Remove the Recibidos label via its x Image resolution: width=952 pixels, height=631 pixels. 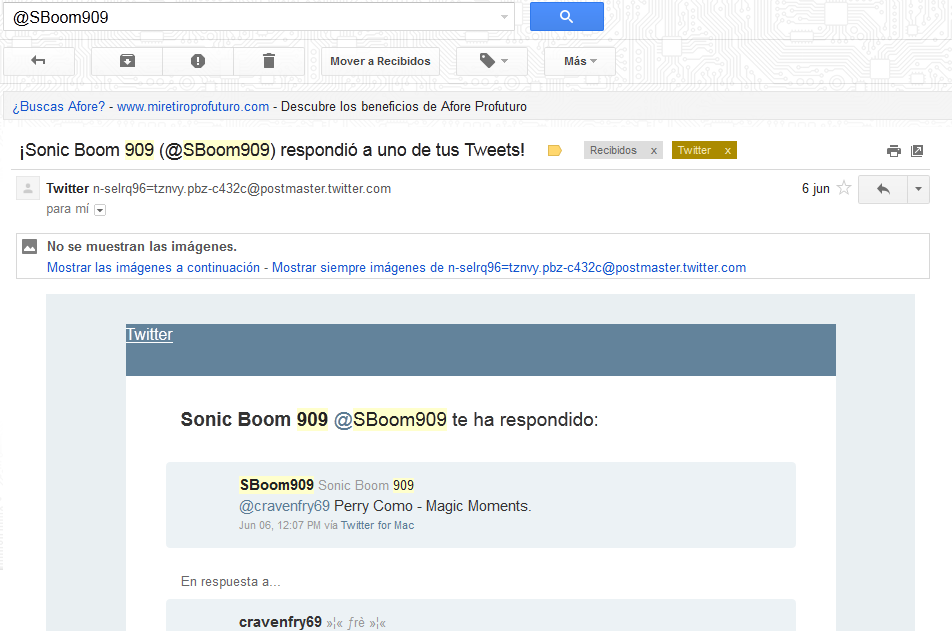click(654, 151)
